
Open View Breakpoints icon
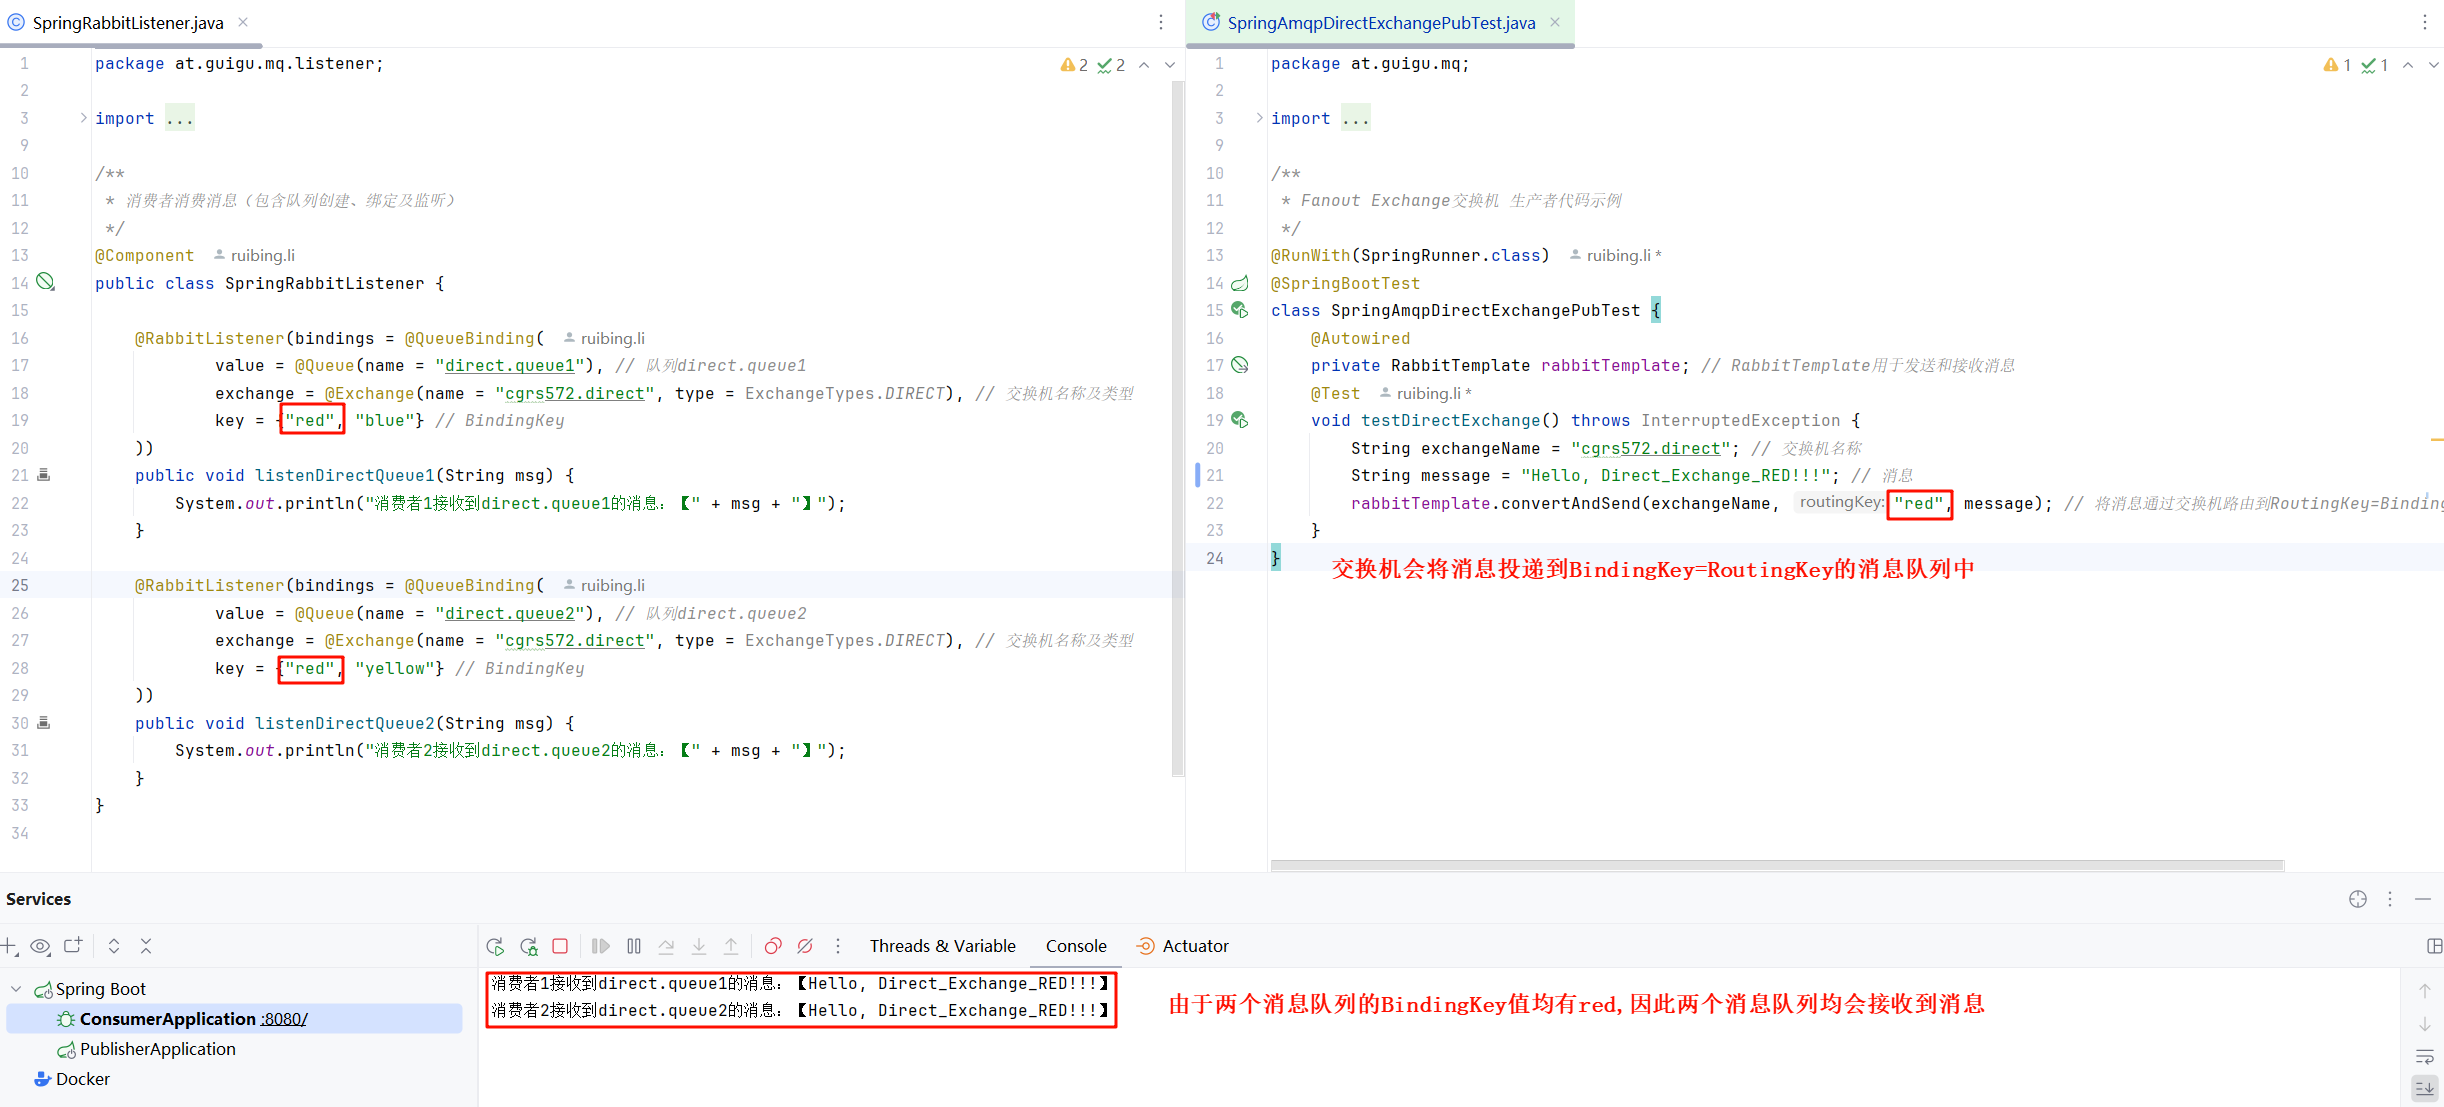772,946
